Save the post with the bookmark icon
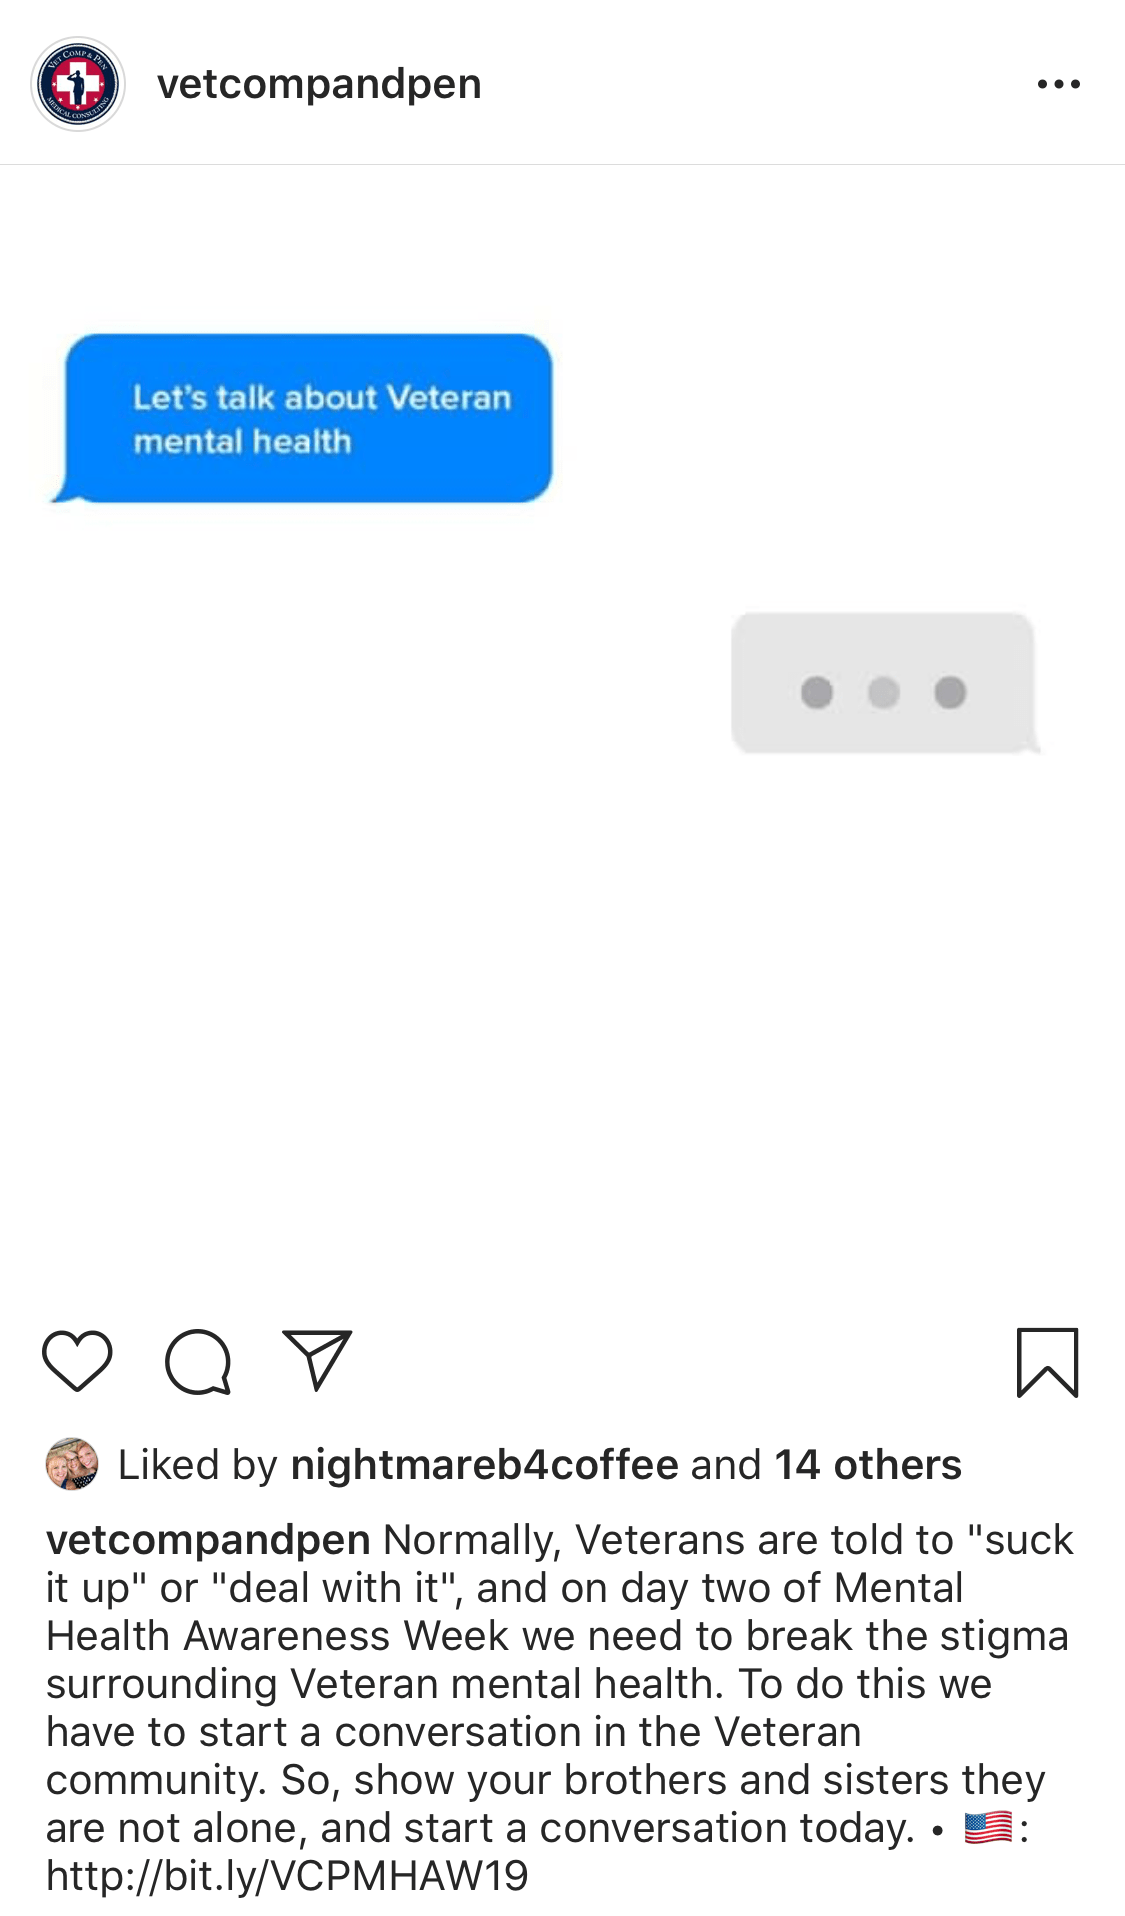 [x=1047, y=1362]
